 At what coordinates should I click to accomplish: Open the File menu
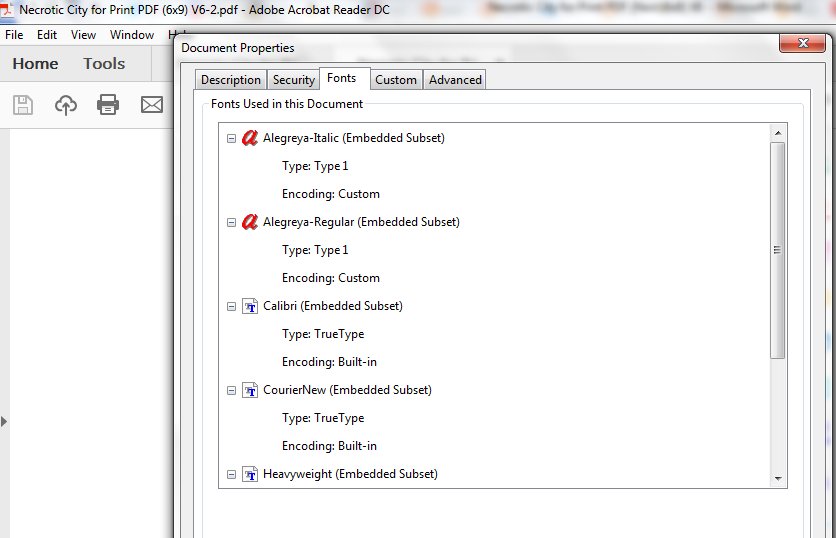click(14, 35)
